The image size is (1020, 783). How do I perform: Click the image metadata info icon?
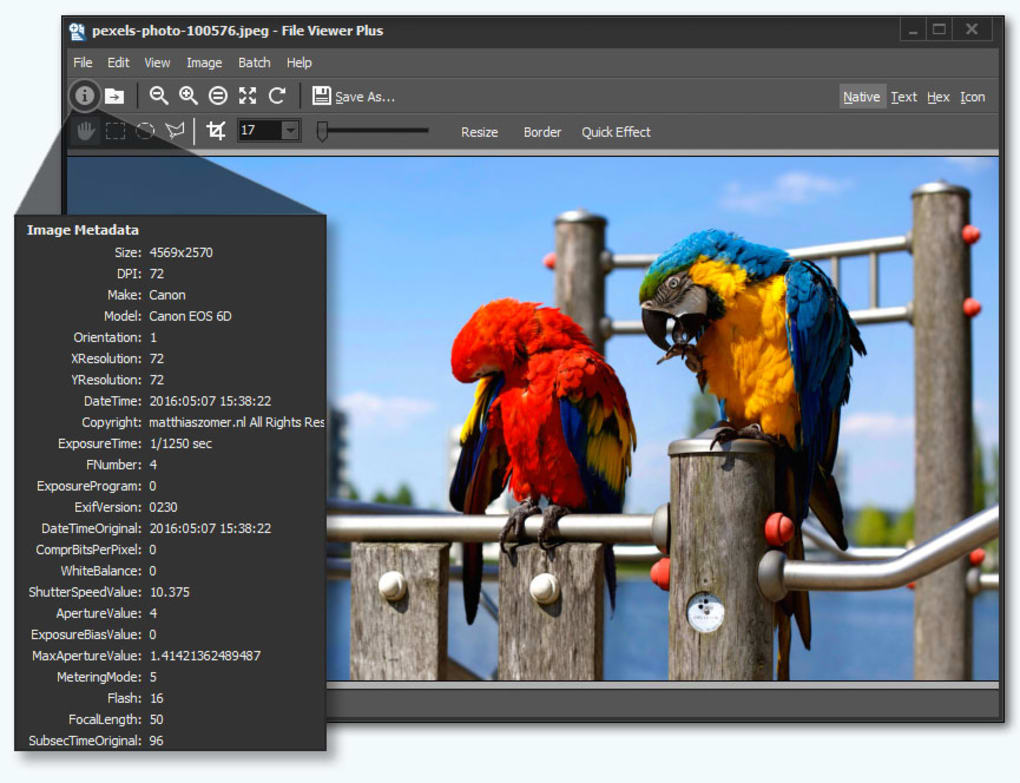(85, 96)
